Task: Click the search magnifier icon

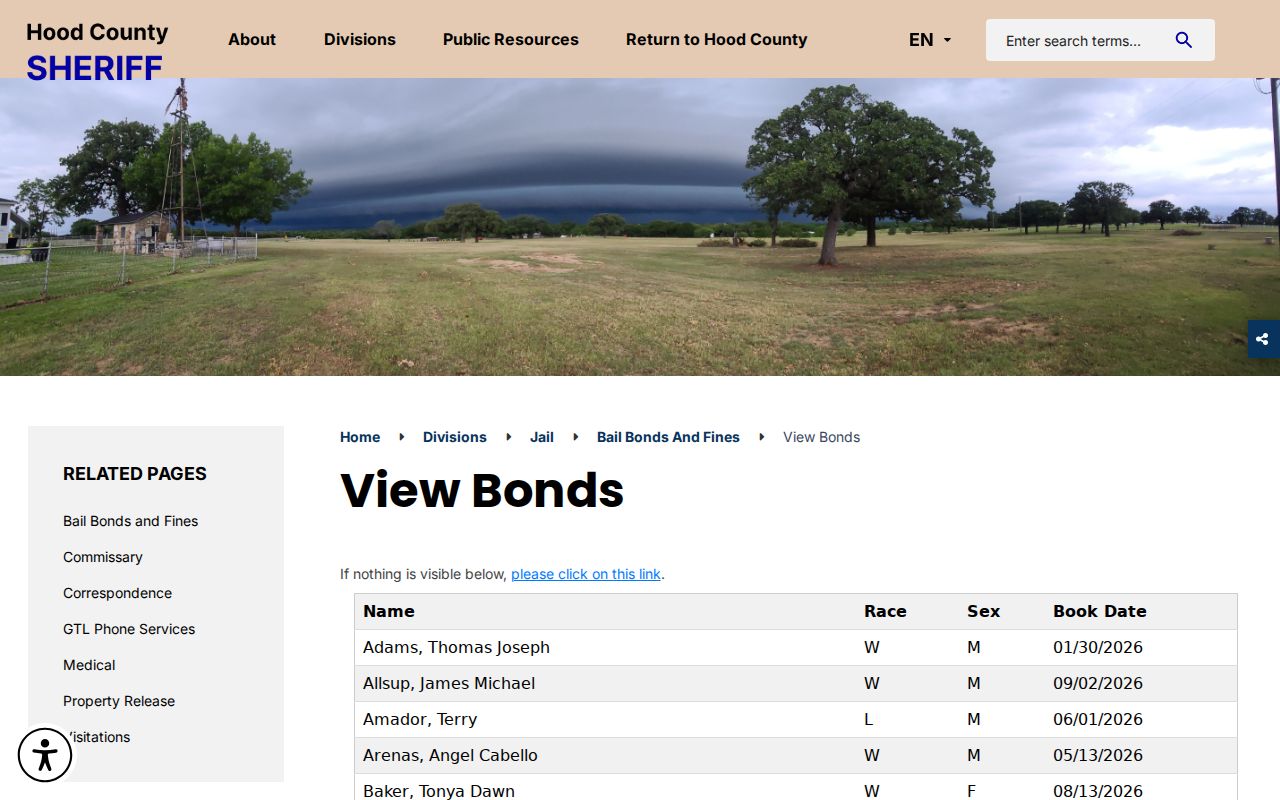Action: [x=1184, y=40]
